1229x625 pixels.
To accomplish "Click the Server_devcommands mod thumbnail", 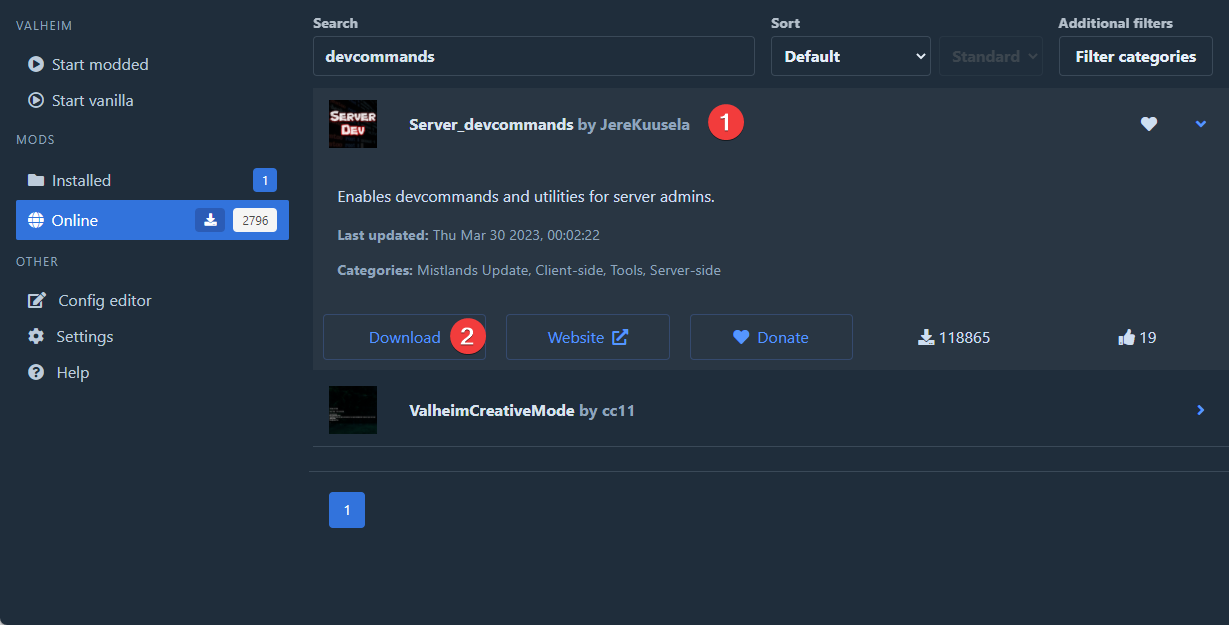I will click(353, 124).
